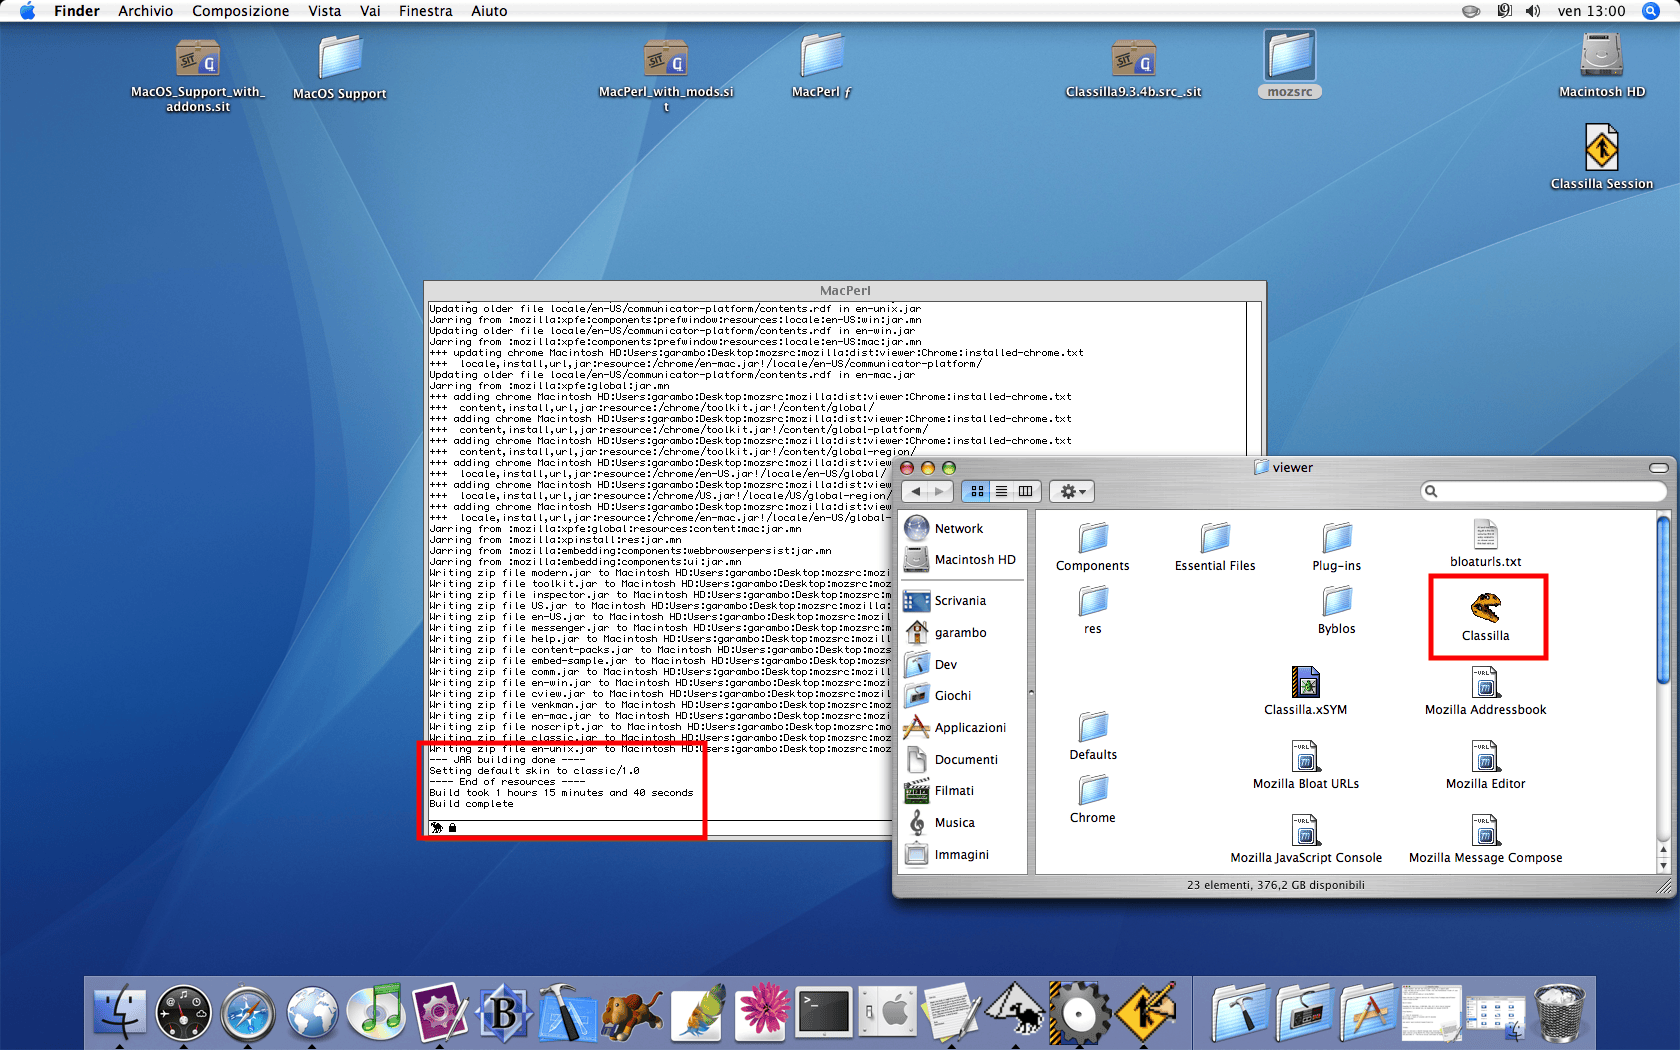The height and width of the screenshot is (1050, 1680).
Task: Select MacPerl ƒ folder on desktop
Action: 822,65
